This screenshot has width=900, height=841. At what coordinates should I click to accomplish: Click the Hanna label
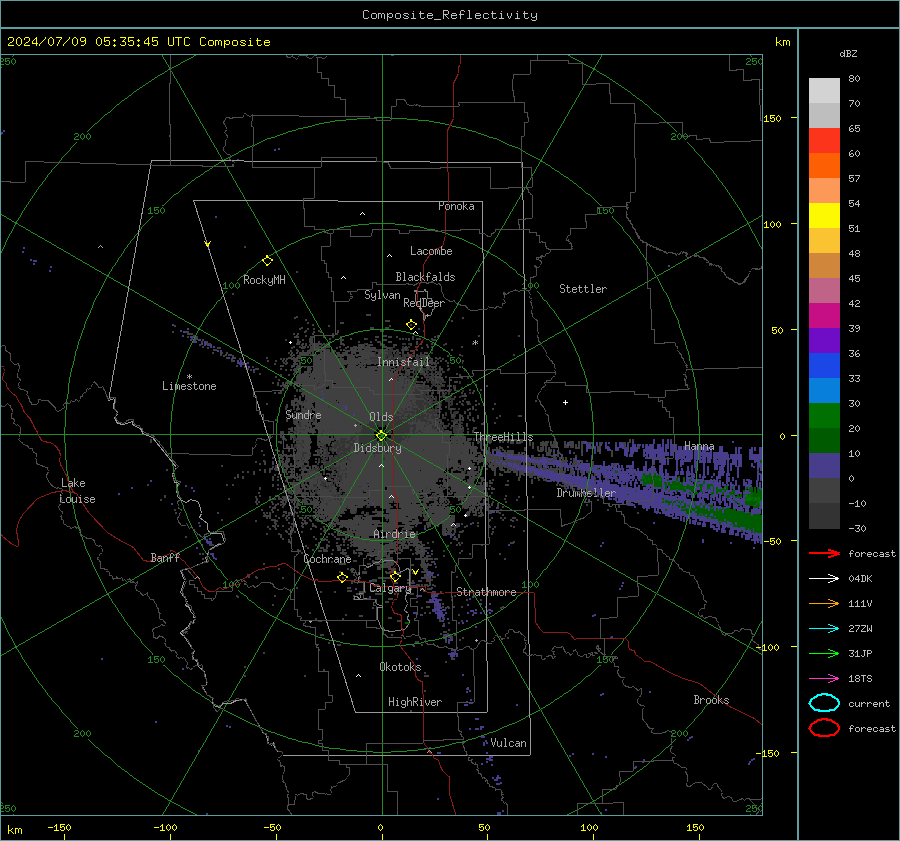click(699, 446)
